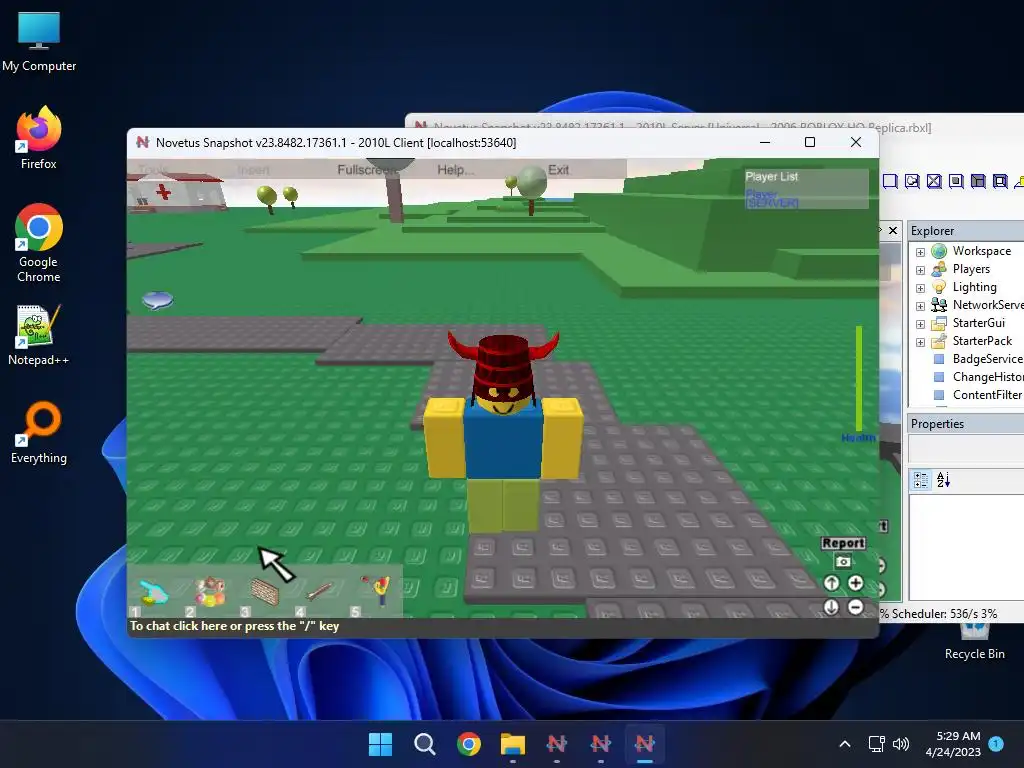Screen dimensions: 1024x768
Task: Click the crossed-square toolbar icon in server window
Action: point(934,181)
